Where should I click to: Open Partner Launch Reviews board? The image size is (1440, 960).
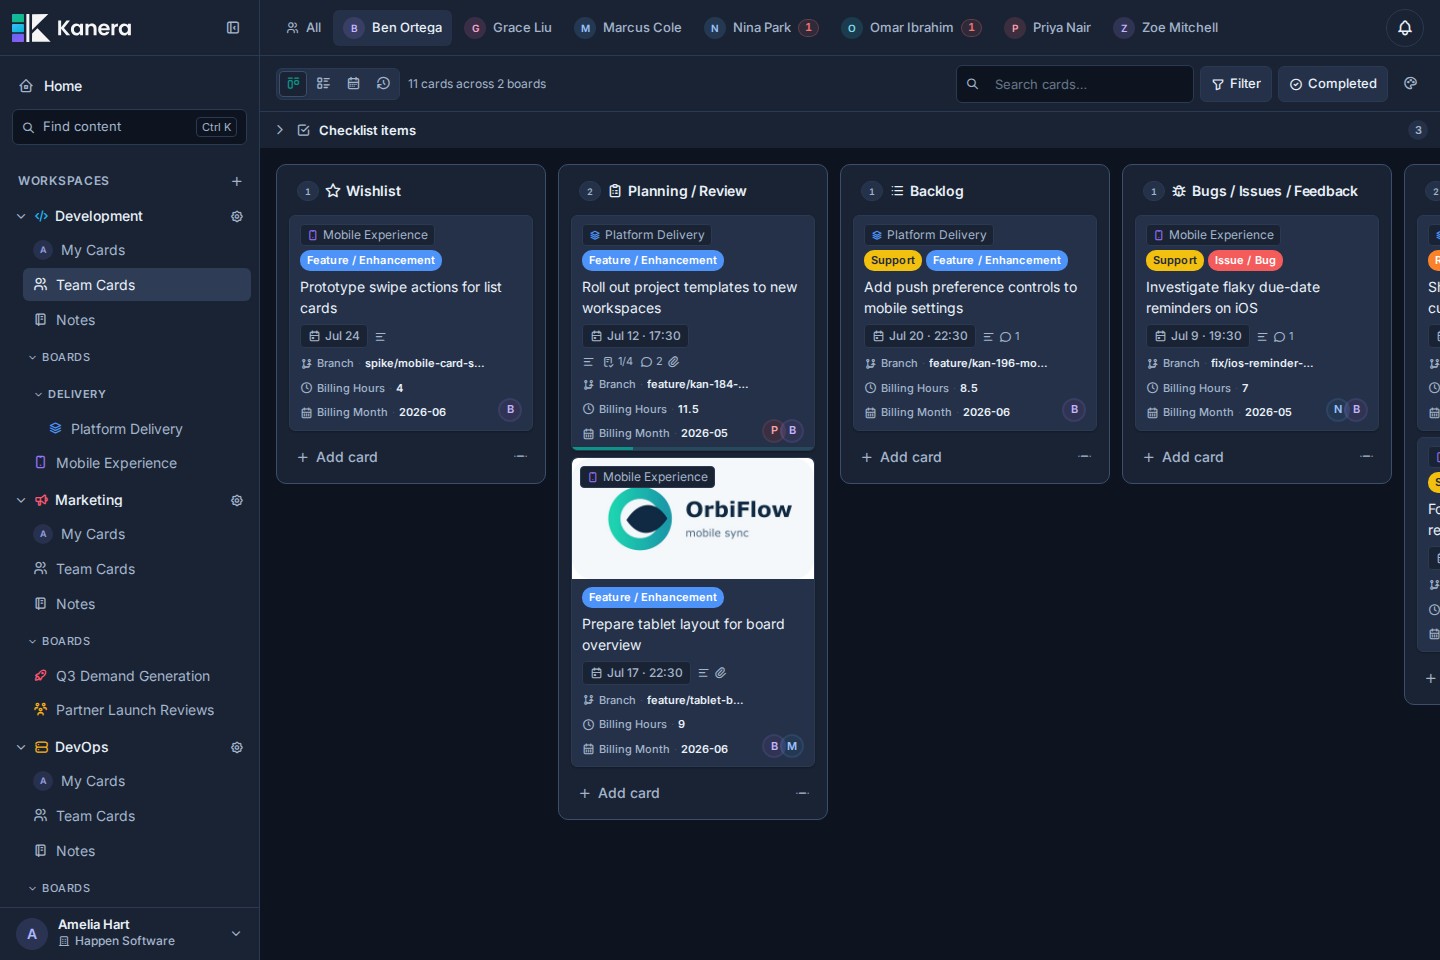137,710
